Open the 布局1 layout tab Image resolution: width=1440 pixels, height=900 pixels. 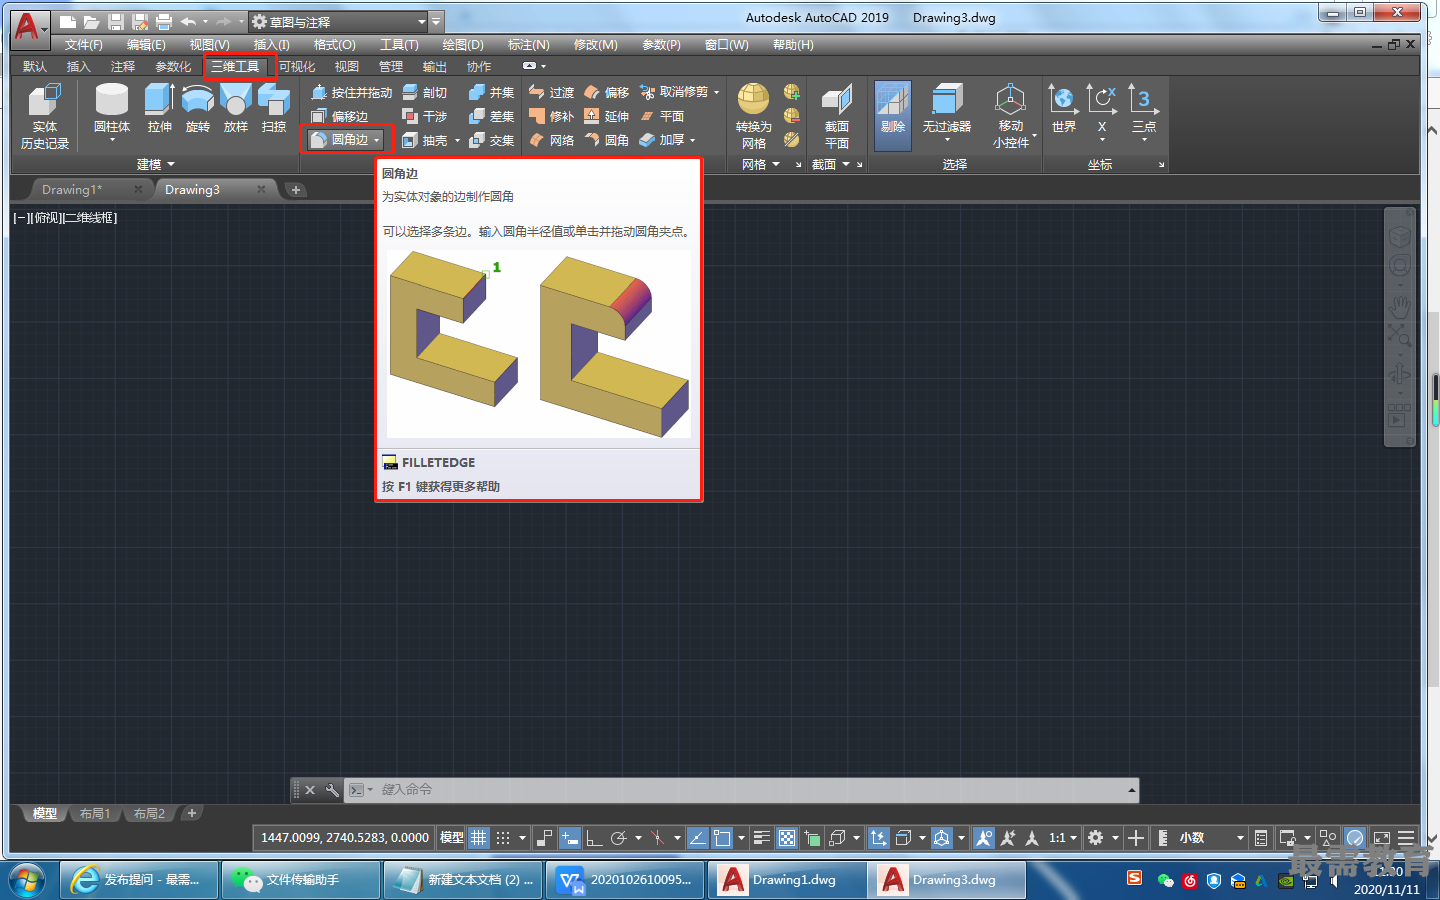95,814
